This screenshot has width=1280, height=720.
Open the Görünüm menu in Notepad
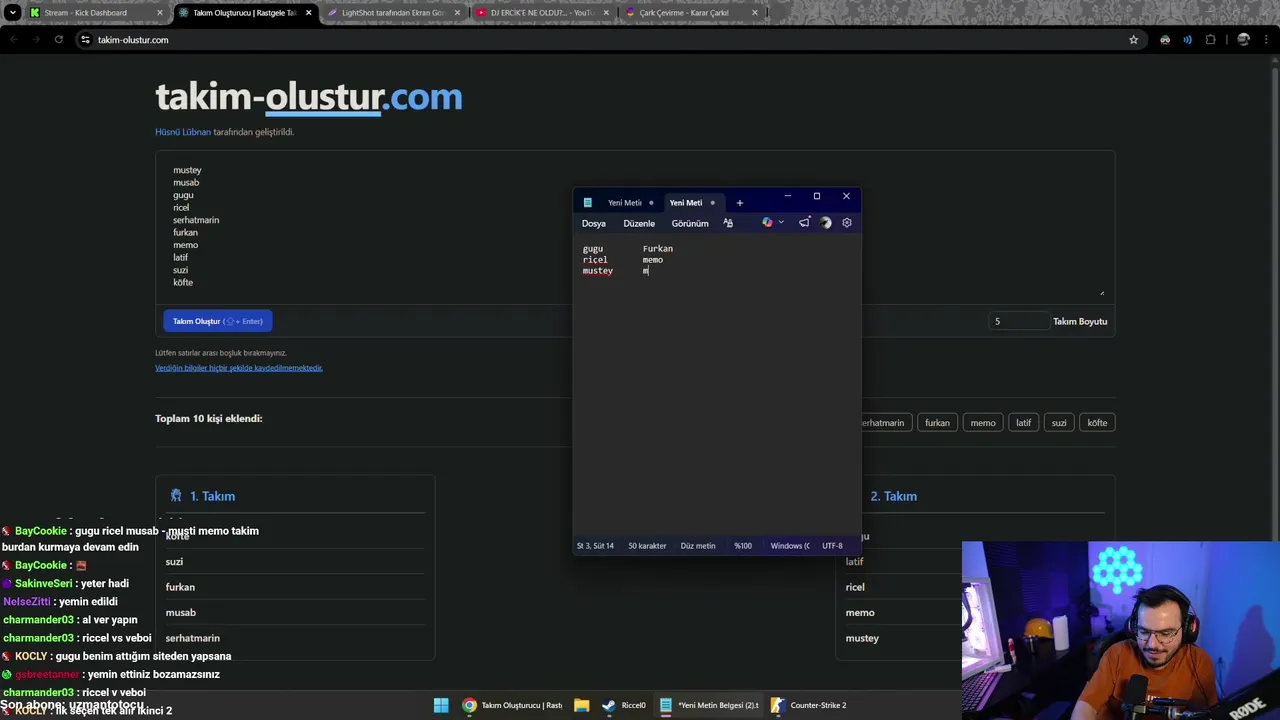pos(690,224)
